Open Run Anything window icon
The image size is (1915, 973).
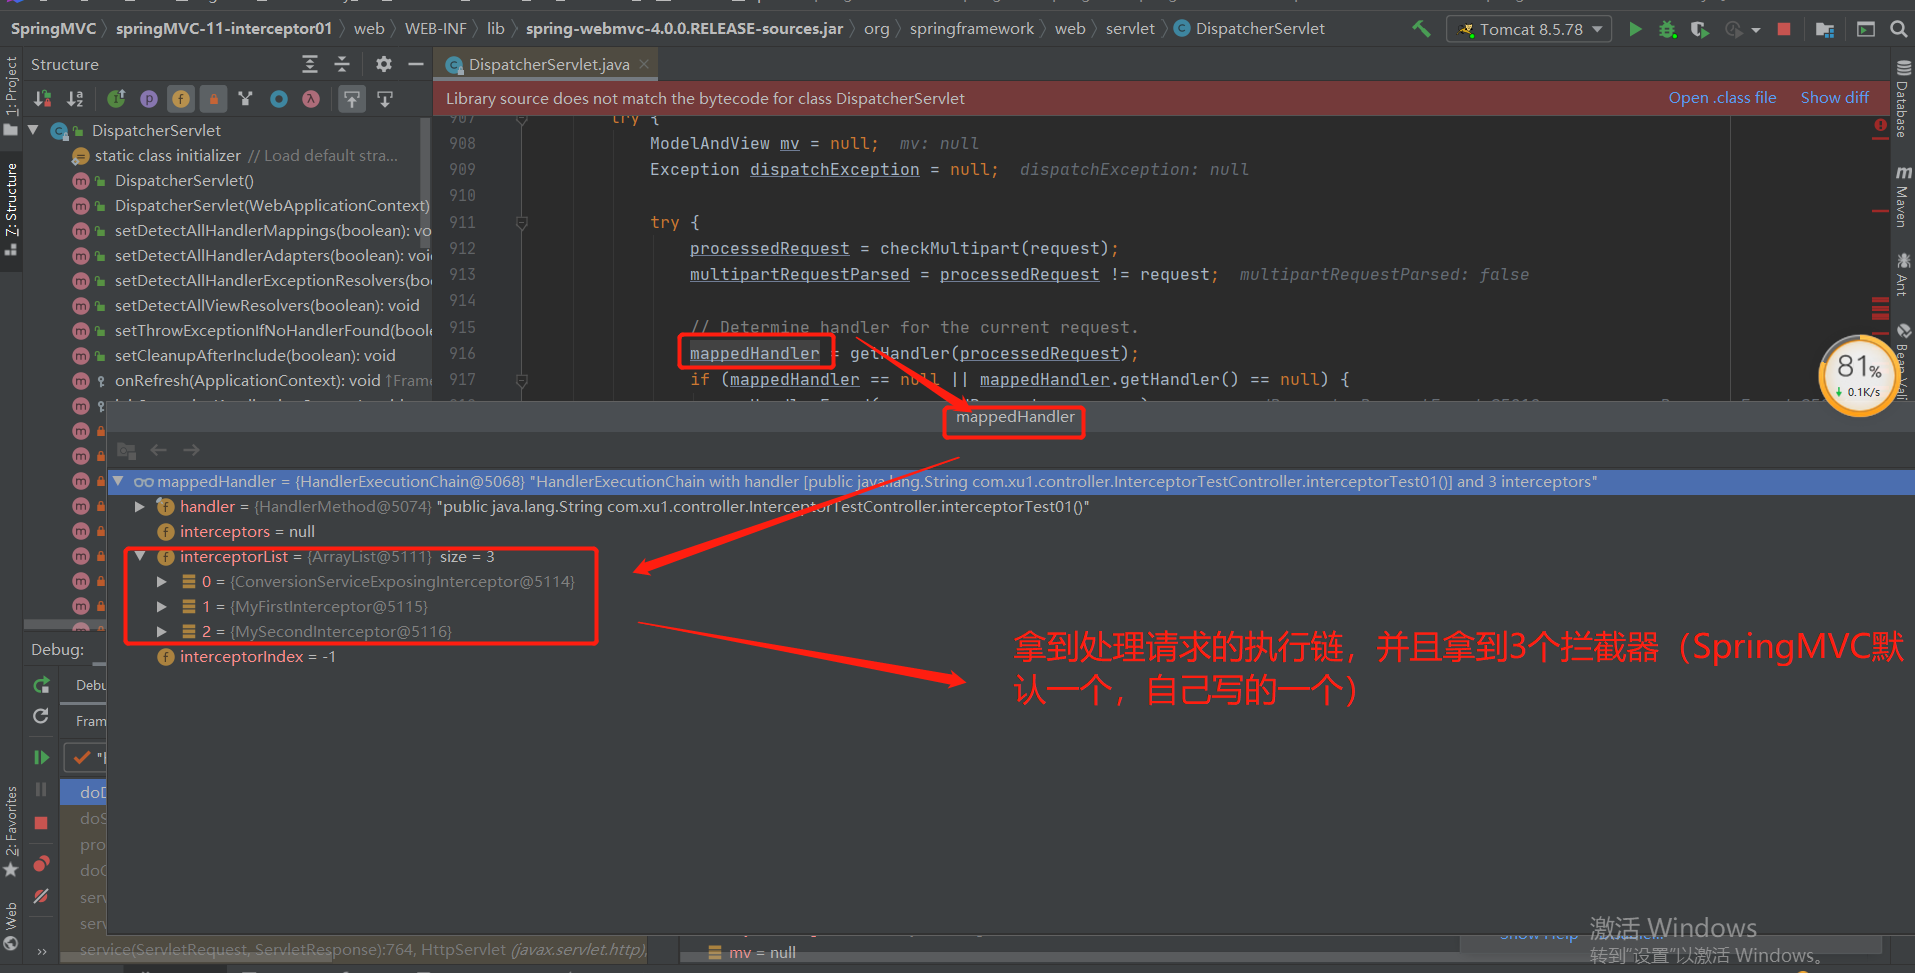pos(1866,29)
